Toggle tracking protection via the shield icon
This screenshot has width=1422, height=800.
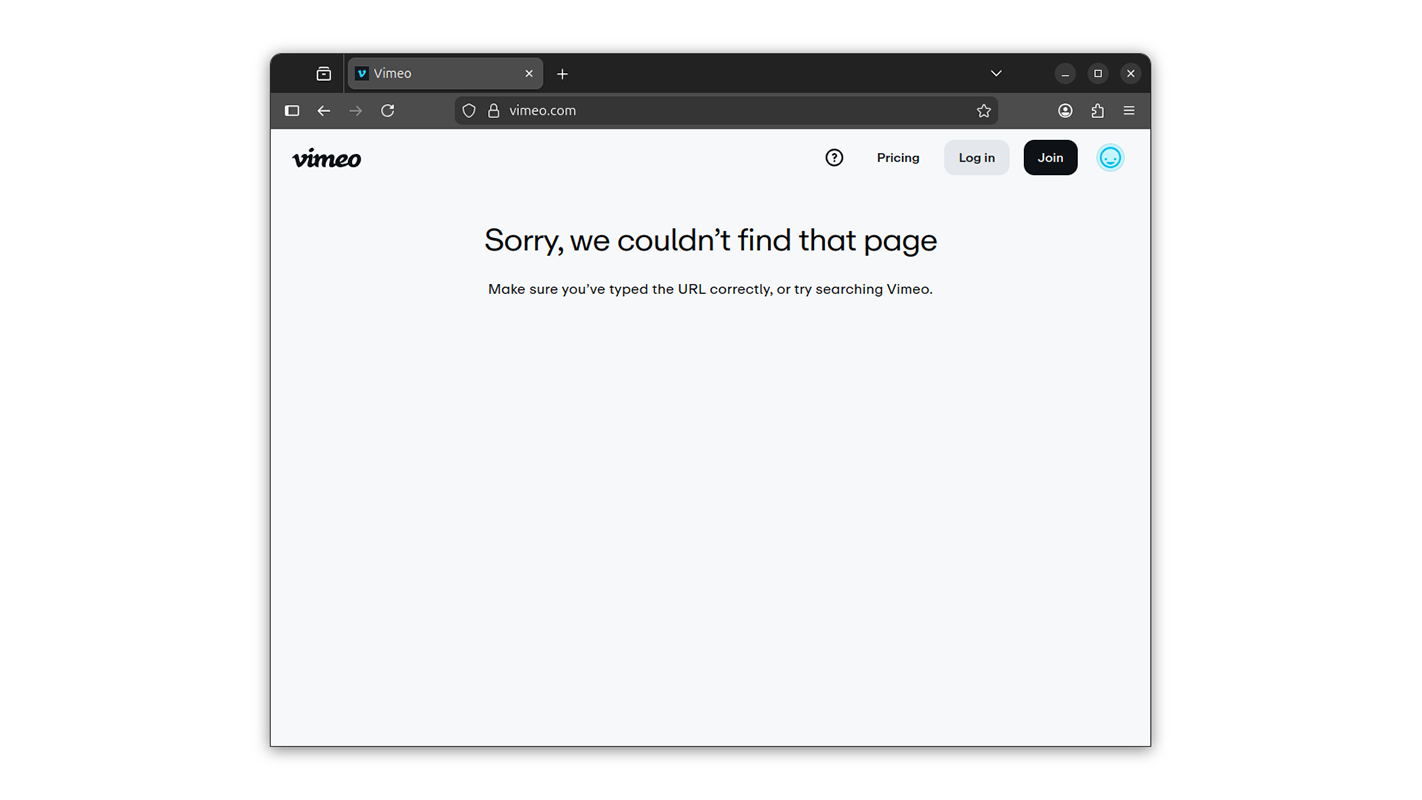(468, 110)
